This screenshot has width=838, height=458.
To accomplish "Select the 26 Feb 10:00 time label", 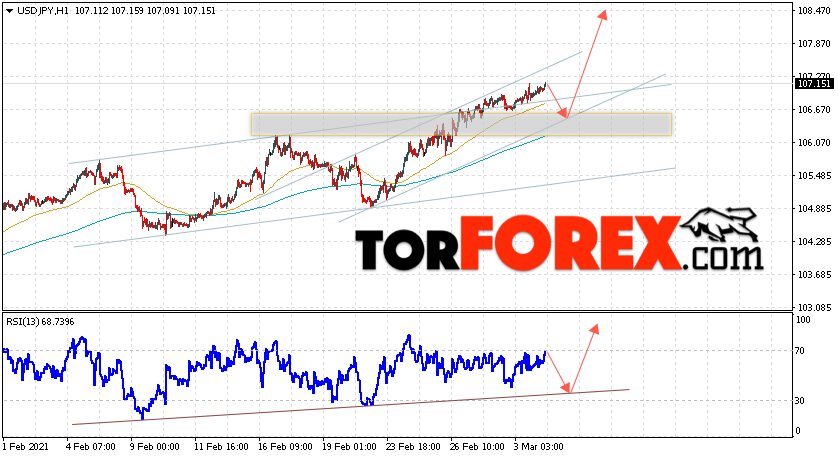I will [478, 446].
